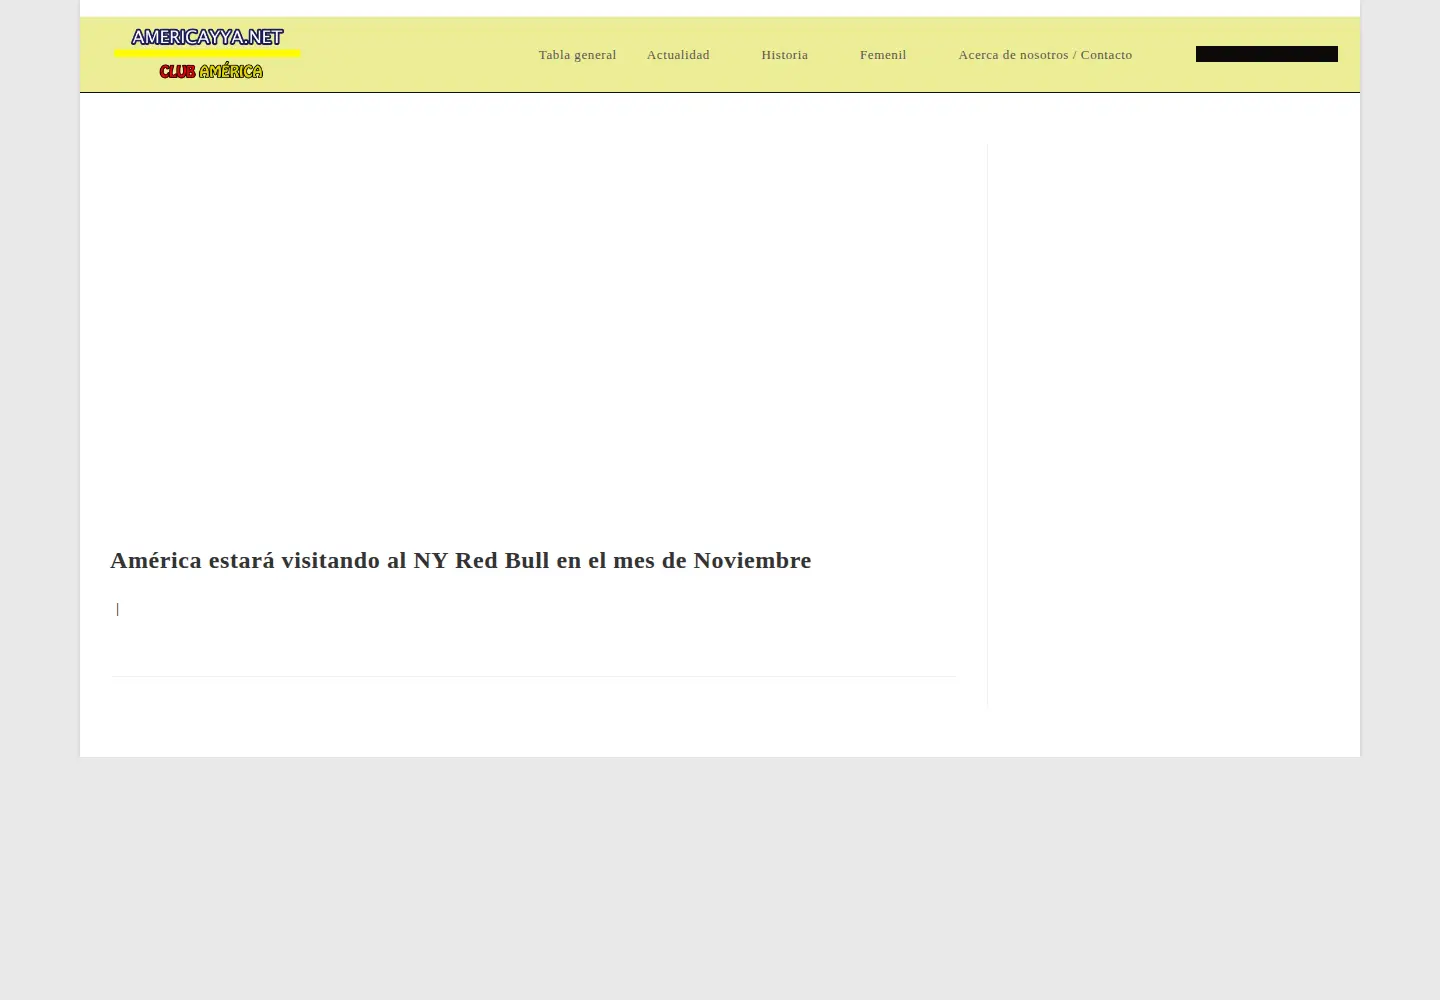Click the black search field in header
1440x1000 pixels.
1266,54
